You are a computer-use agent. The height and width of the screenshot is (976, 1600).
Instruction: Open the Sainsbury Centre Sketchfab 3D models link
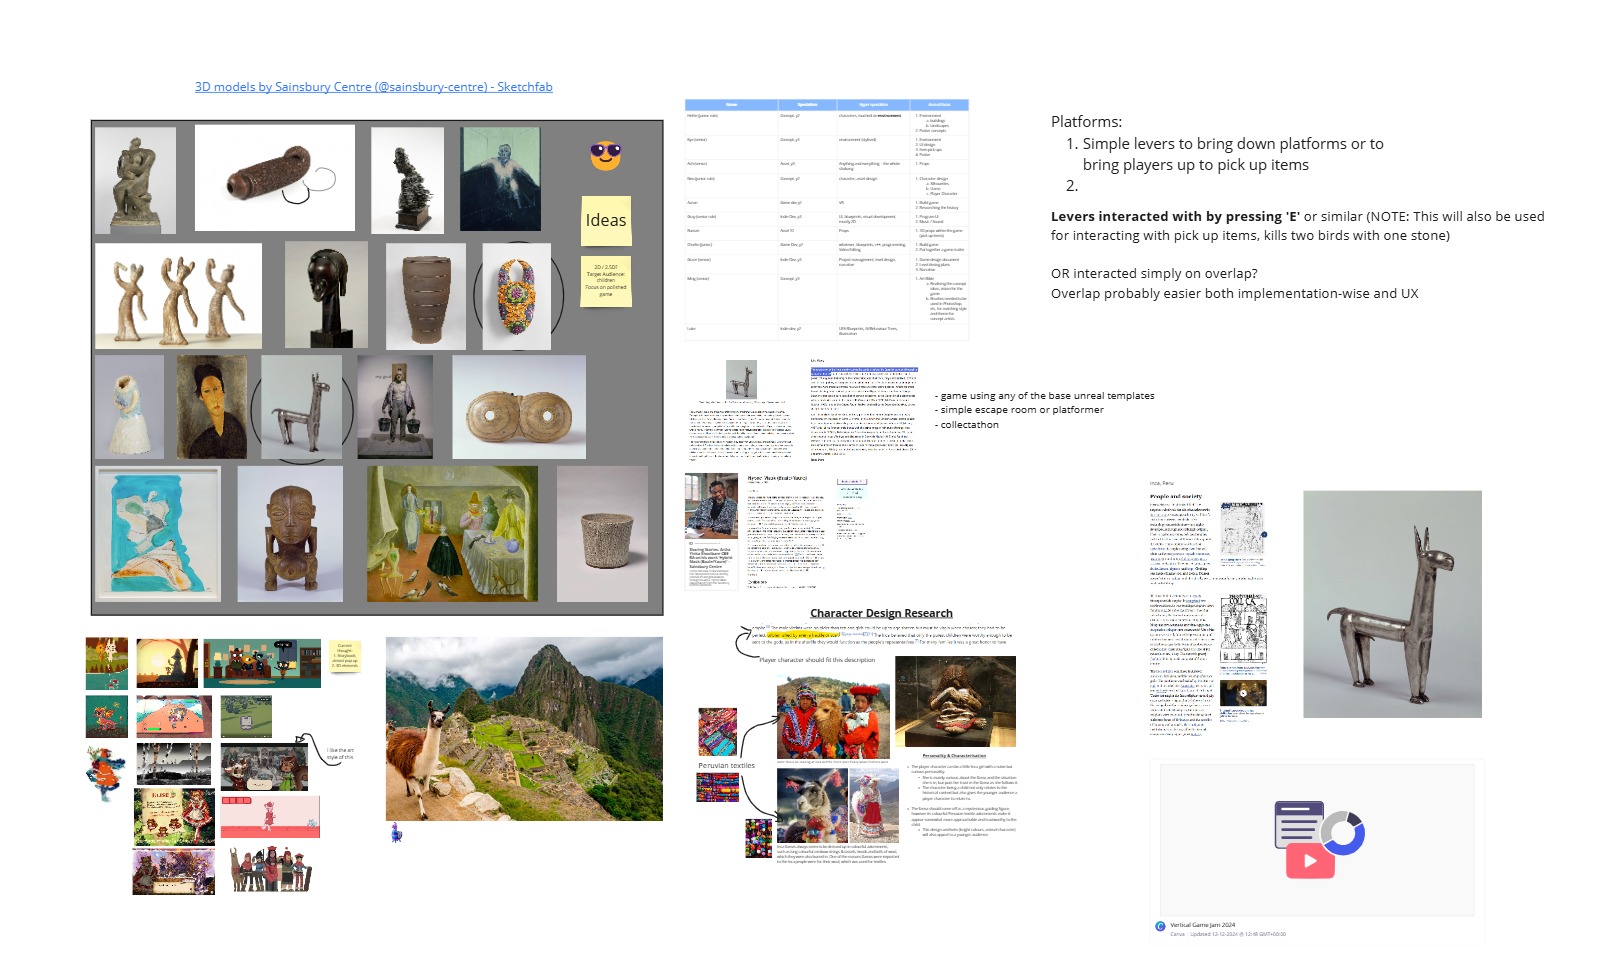(x=373, y=87)
